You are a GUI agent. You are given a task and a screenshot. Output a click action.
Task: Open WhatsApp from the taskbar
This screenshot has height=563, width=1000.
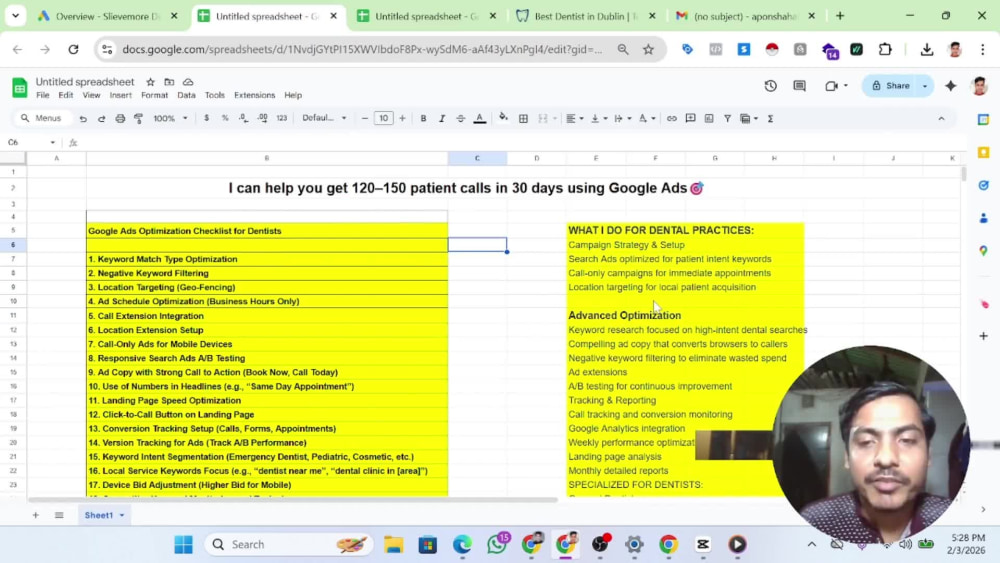497,545
